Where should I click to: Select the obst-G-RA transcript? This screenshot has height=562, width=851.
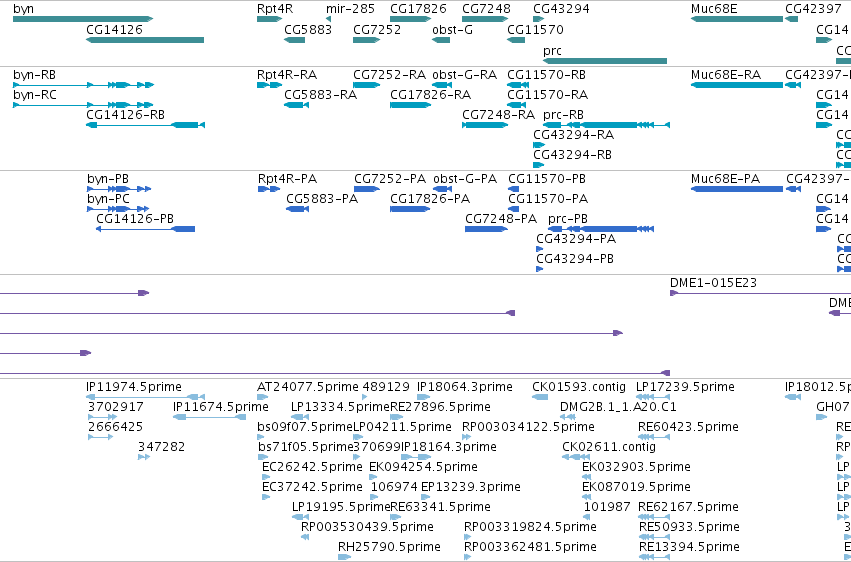click(442, 85)
